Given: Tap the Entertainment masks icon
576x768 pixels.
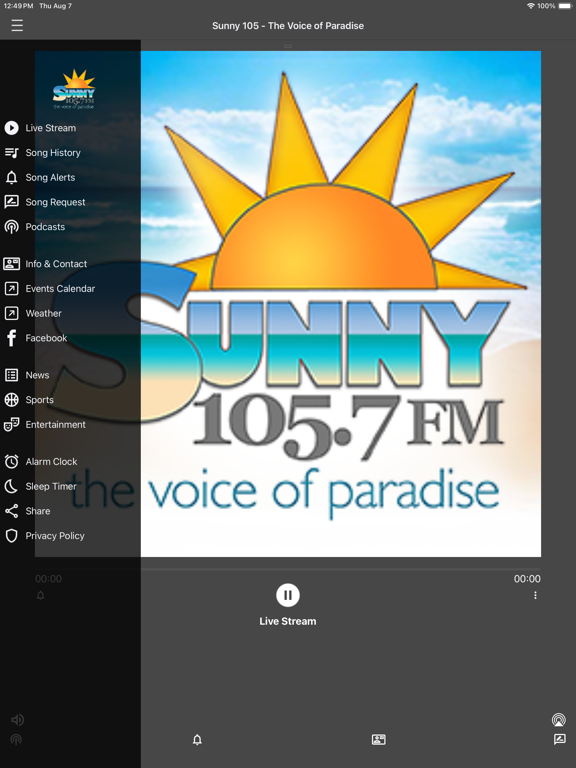Looking at the screenshot, I should [x=11, y=425].
